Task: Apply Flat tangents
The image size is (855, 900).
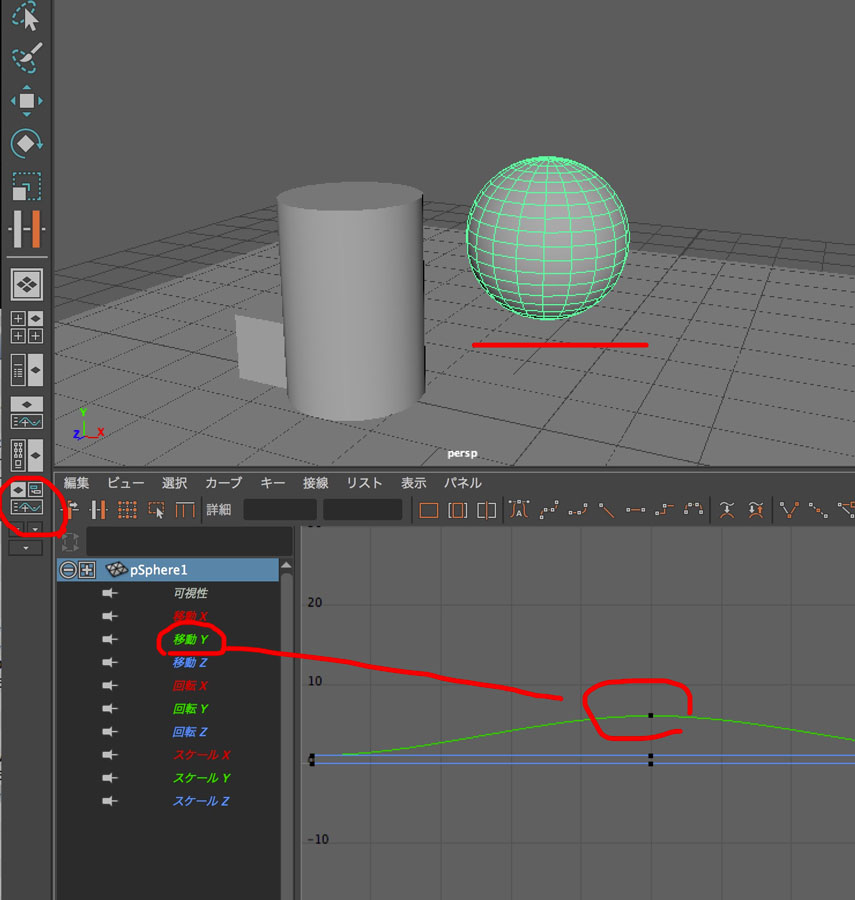Action: point(635,510)
